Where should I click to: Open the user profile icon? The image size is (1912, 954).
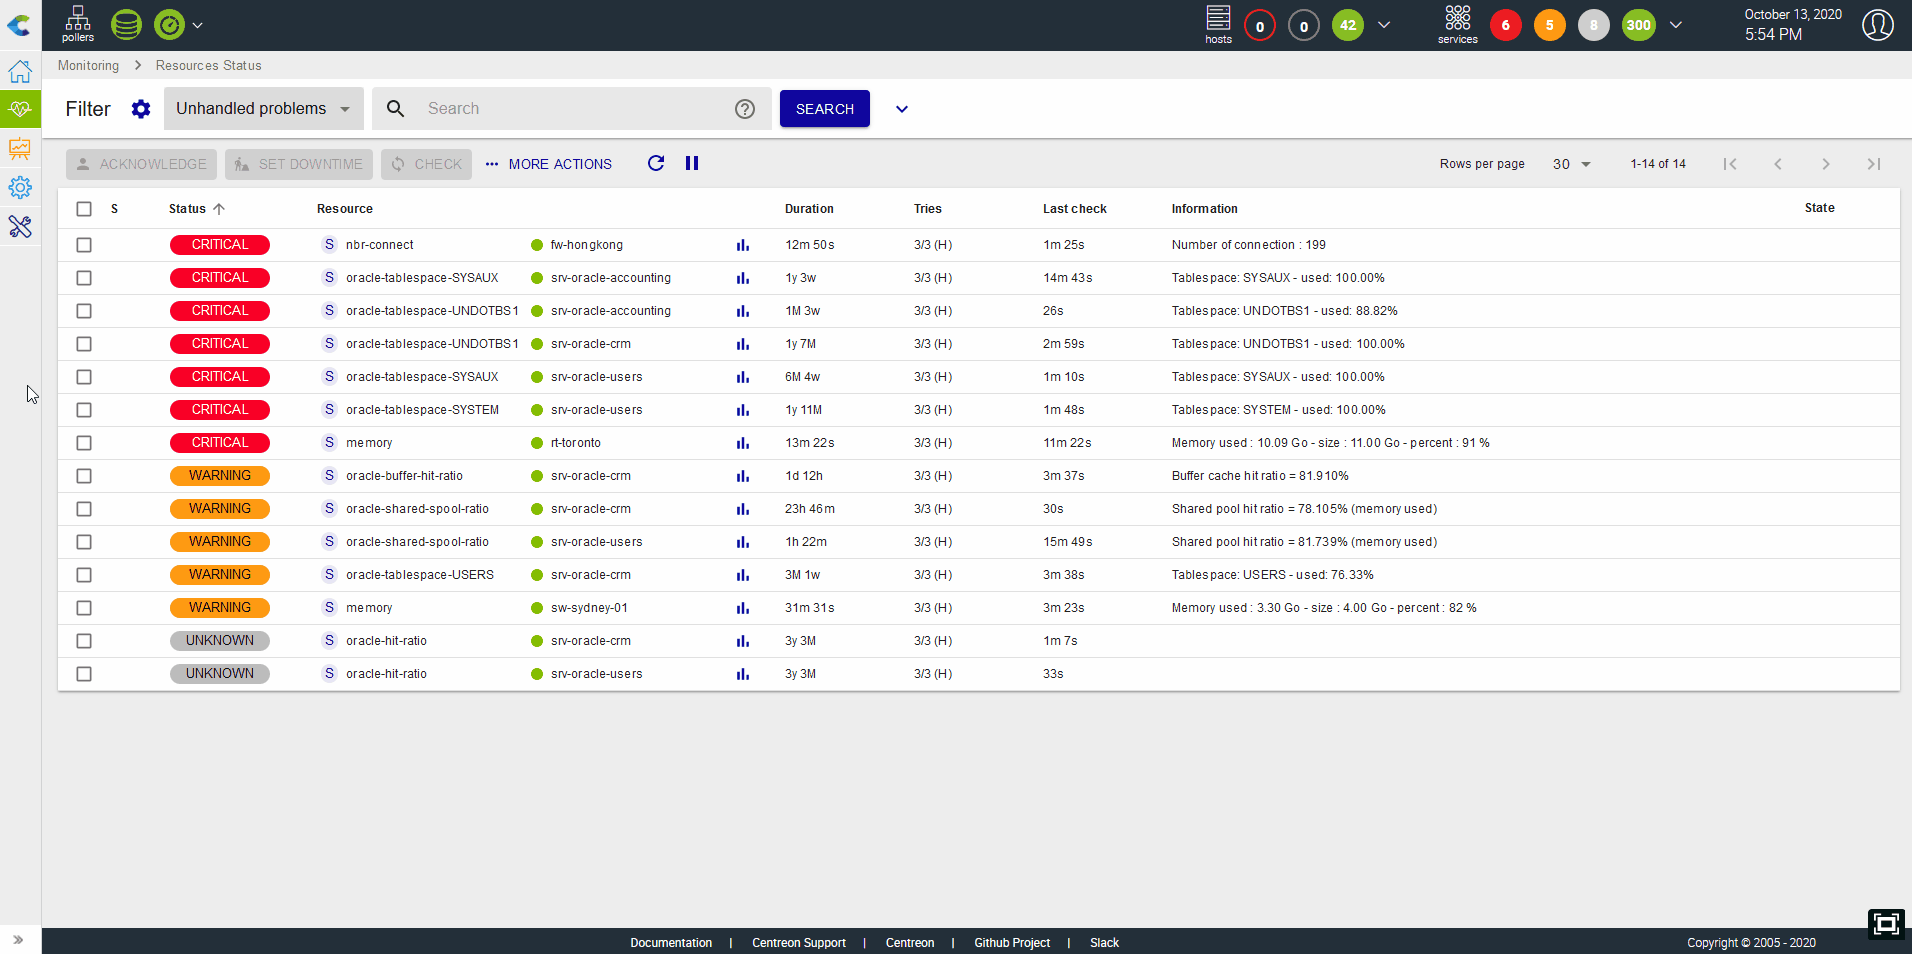click(1877, 25)
